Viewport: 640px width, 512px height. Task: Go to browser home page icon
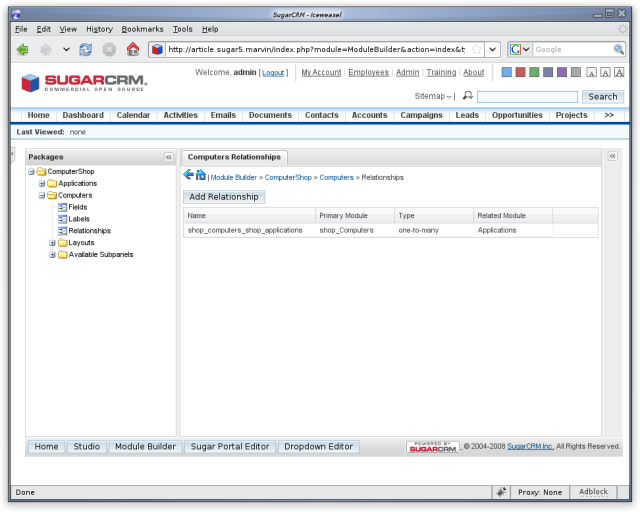click(133, 49)
